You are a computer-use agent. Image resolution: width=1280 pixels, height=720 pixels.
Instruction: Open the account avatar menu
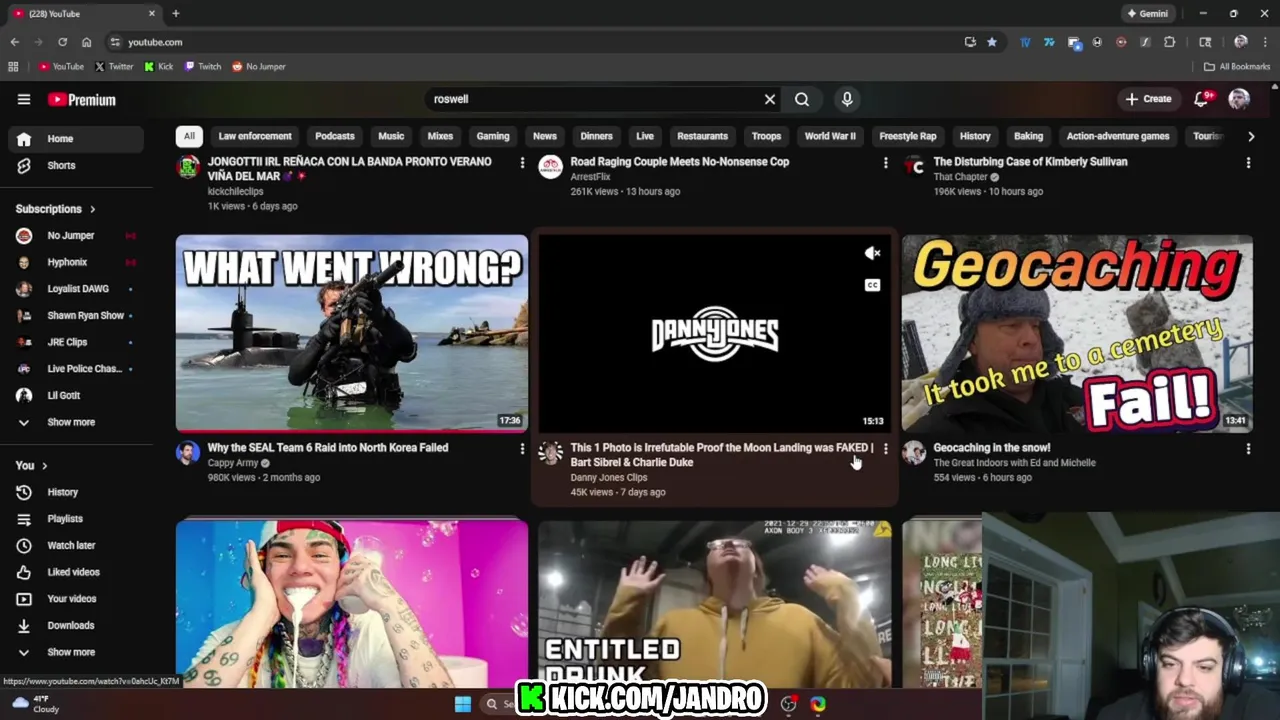1239,99
